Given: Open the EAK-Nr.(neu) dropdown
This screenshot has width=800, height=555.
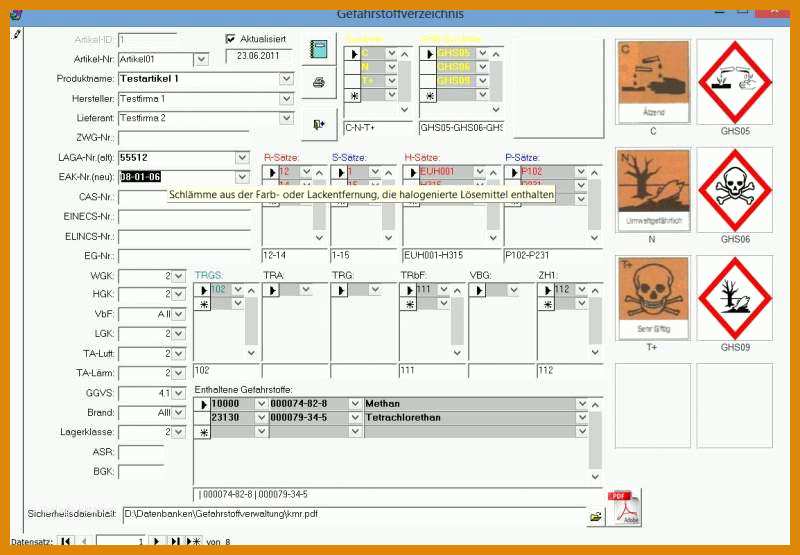Looking at the screenshot, I should 242,177.
